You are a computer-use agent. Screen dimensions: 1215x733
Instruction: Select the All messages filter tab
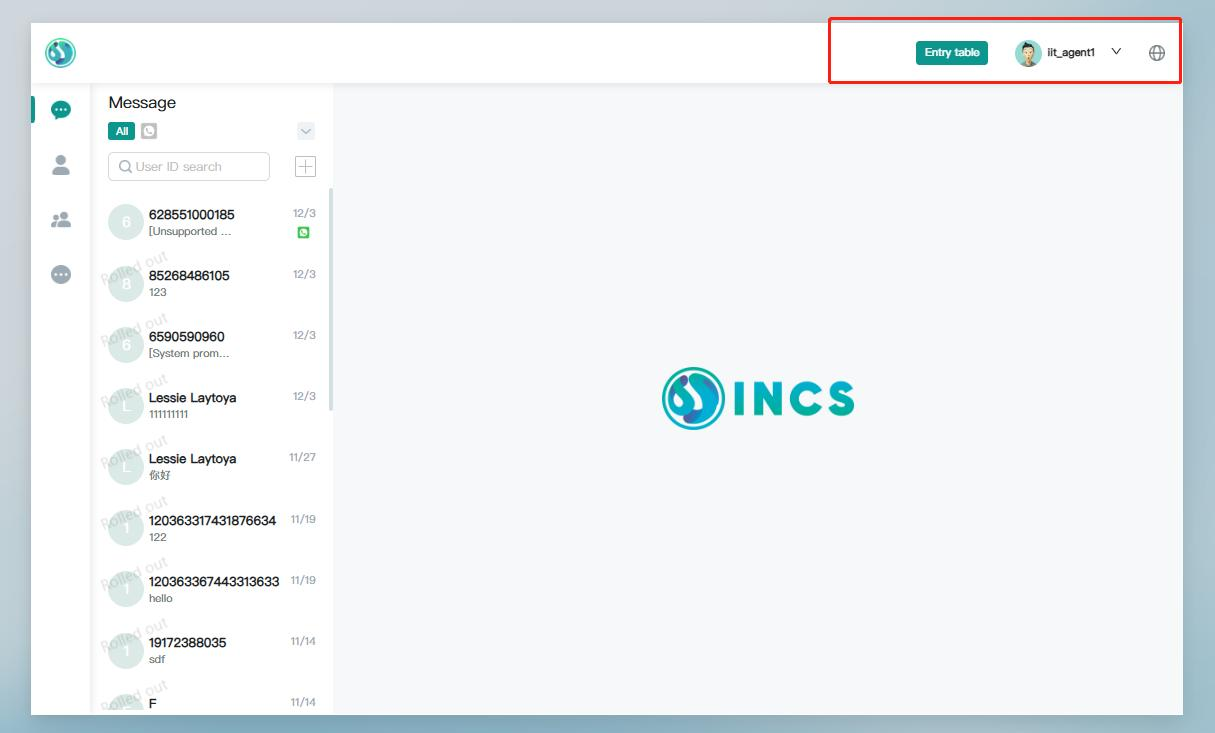pos(122,131)
